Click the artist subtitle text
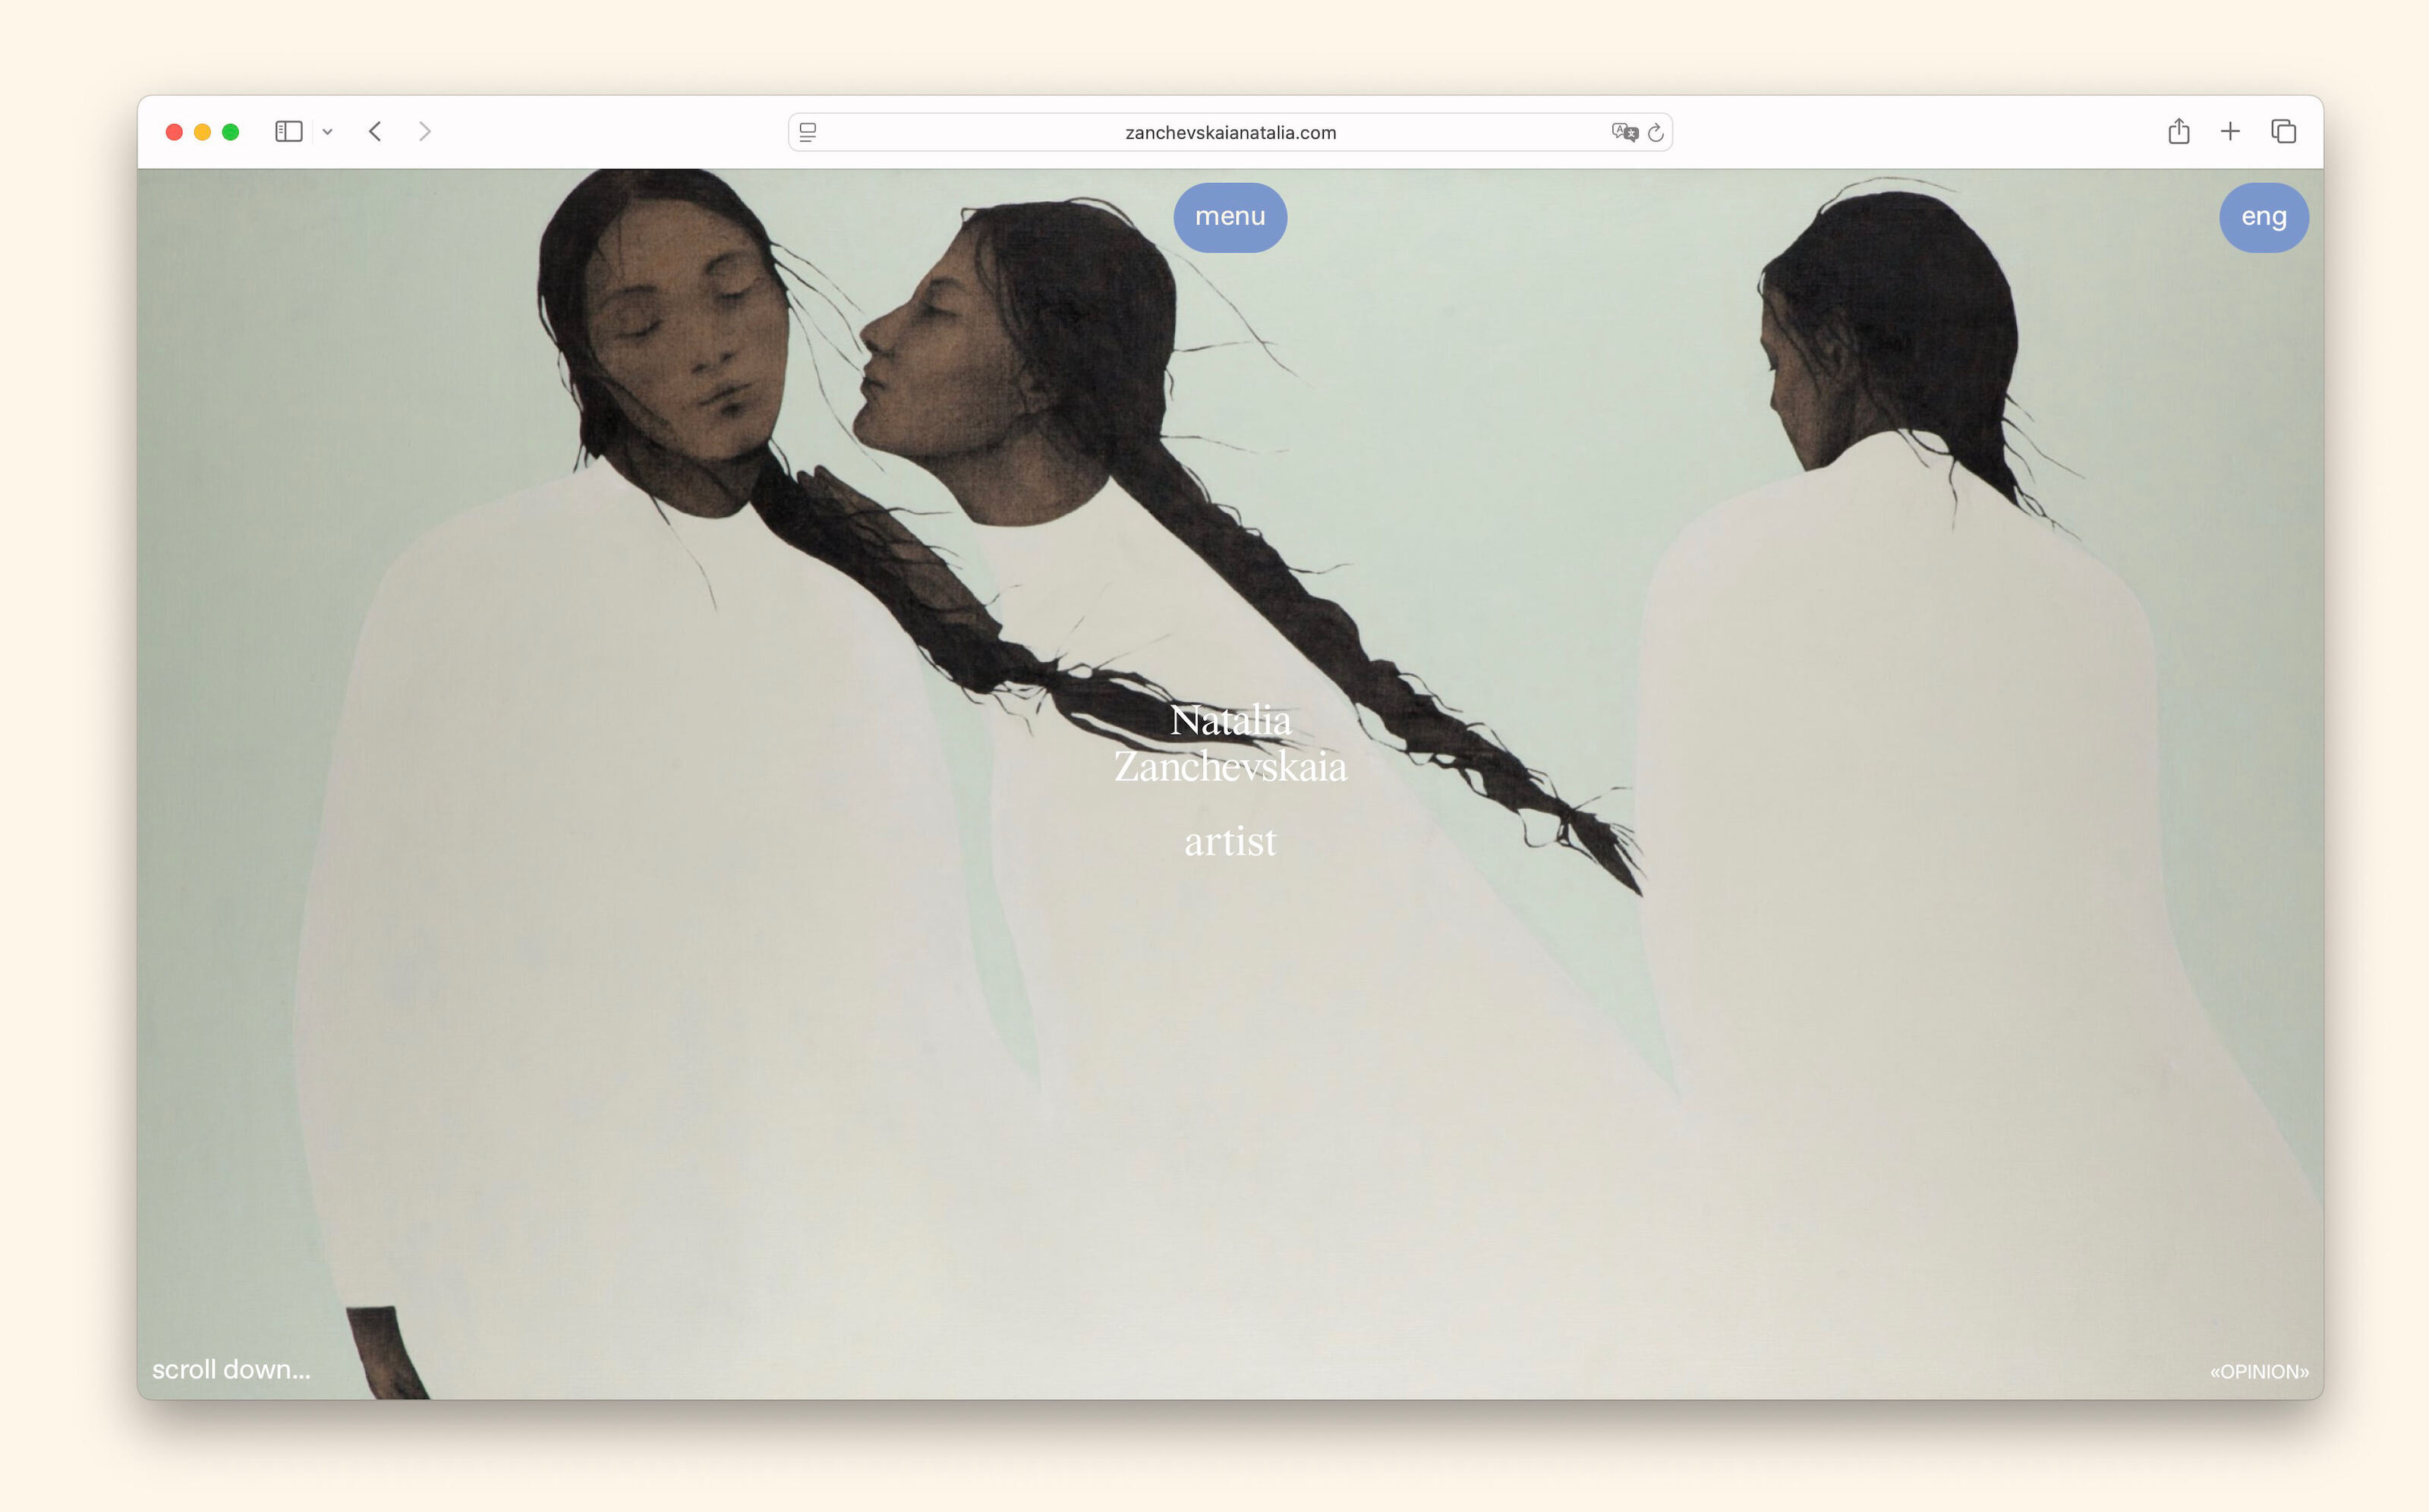Image resolution: width=2429 pixels, height=1512 pixels. pos(1230,841)
